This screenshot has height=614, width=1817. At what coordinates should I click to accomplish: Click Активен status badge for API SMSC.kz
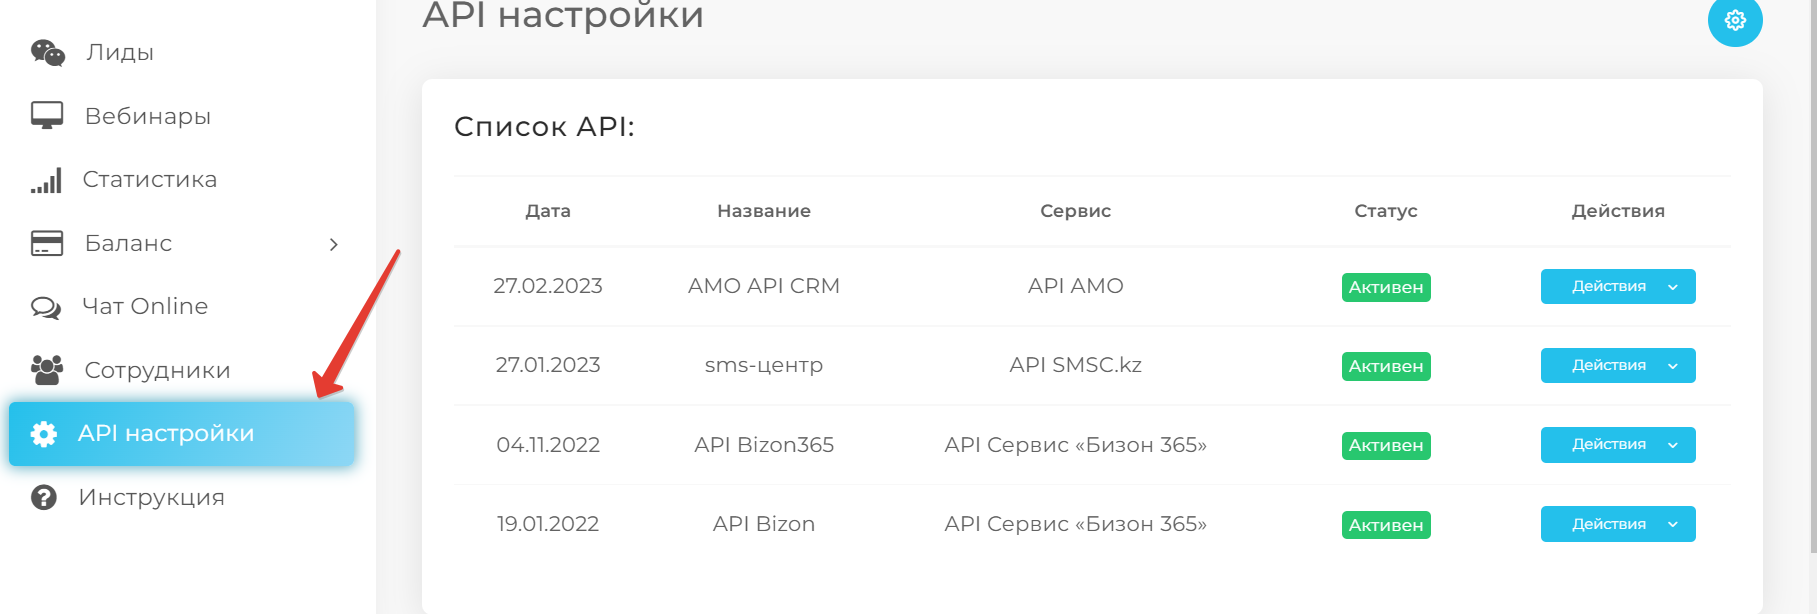1385,367
